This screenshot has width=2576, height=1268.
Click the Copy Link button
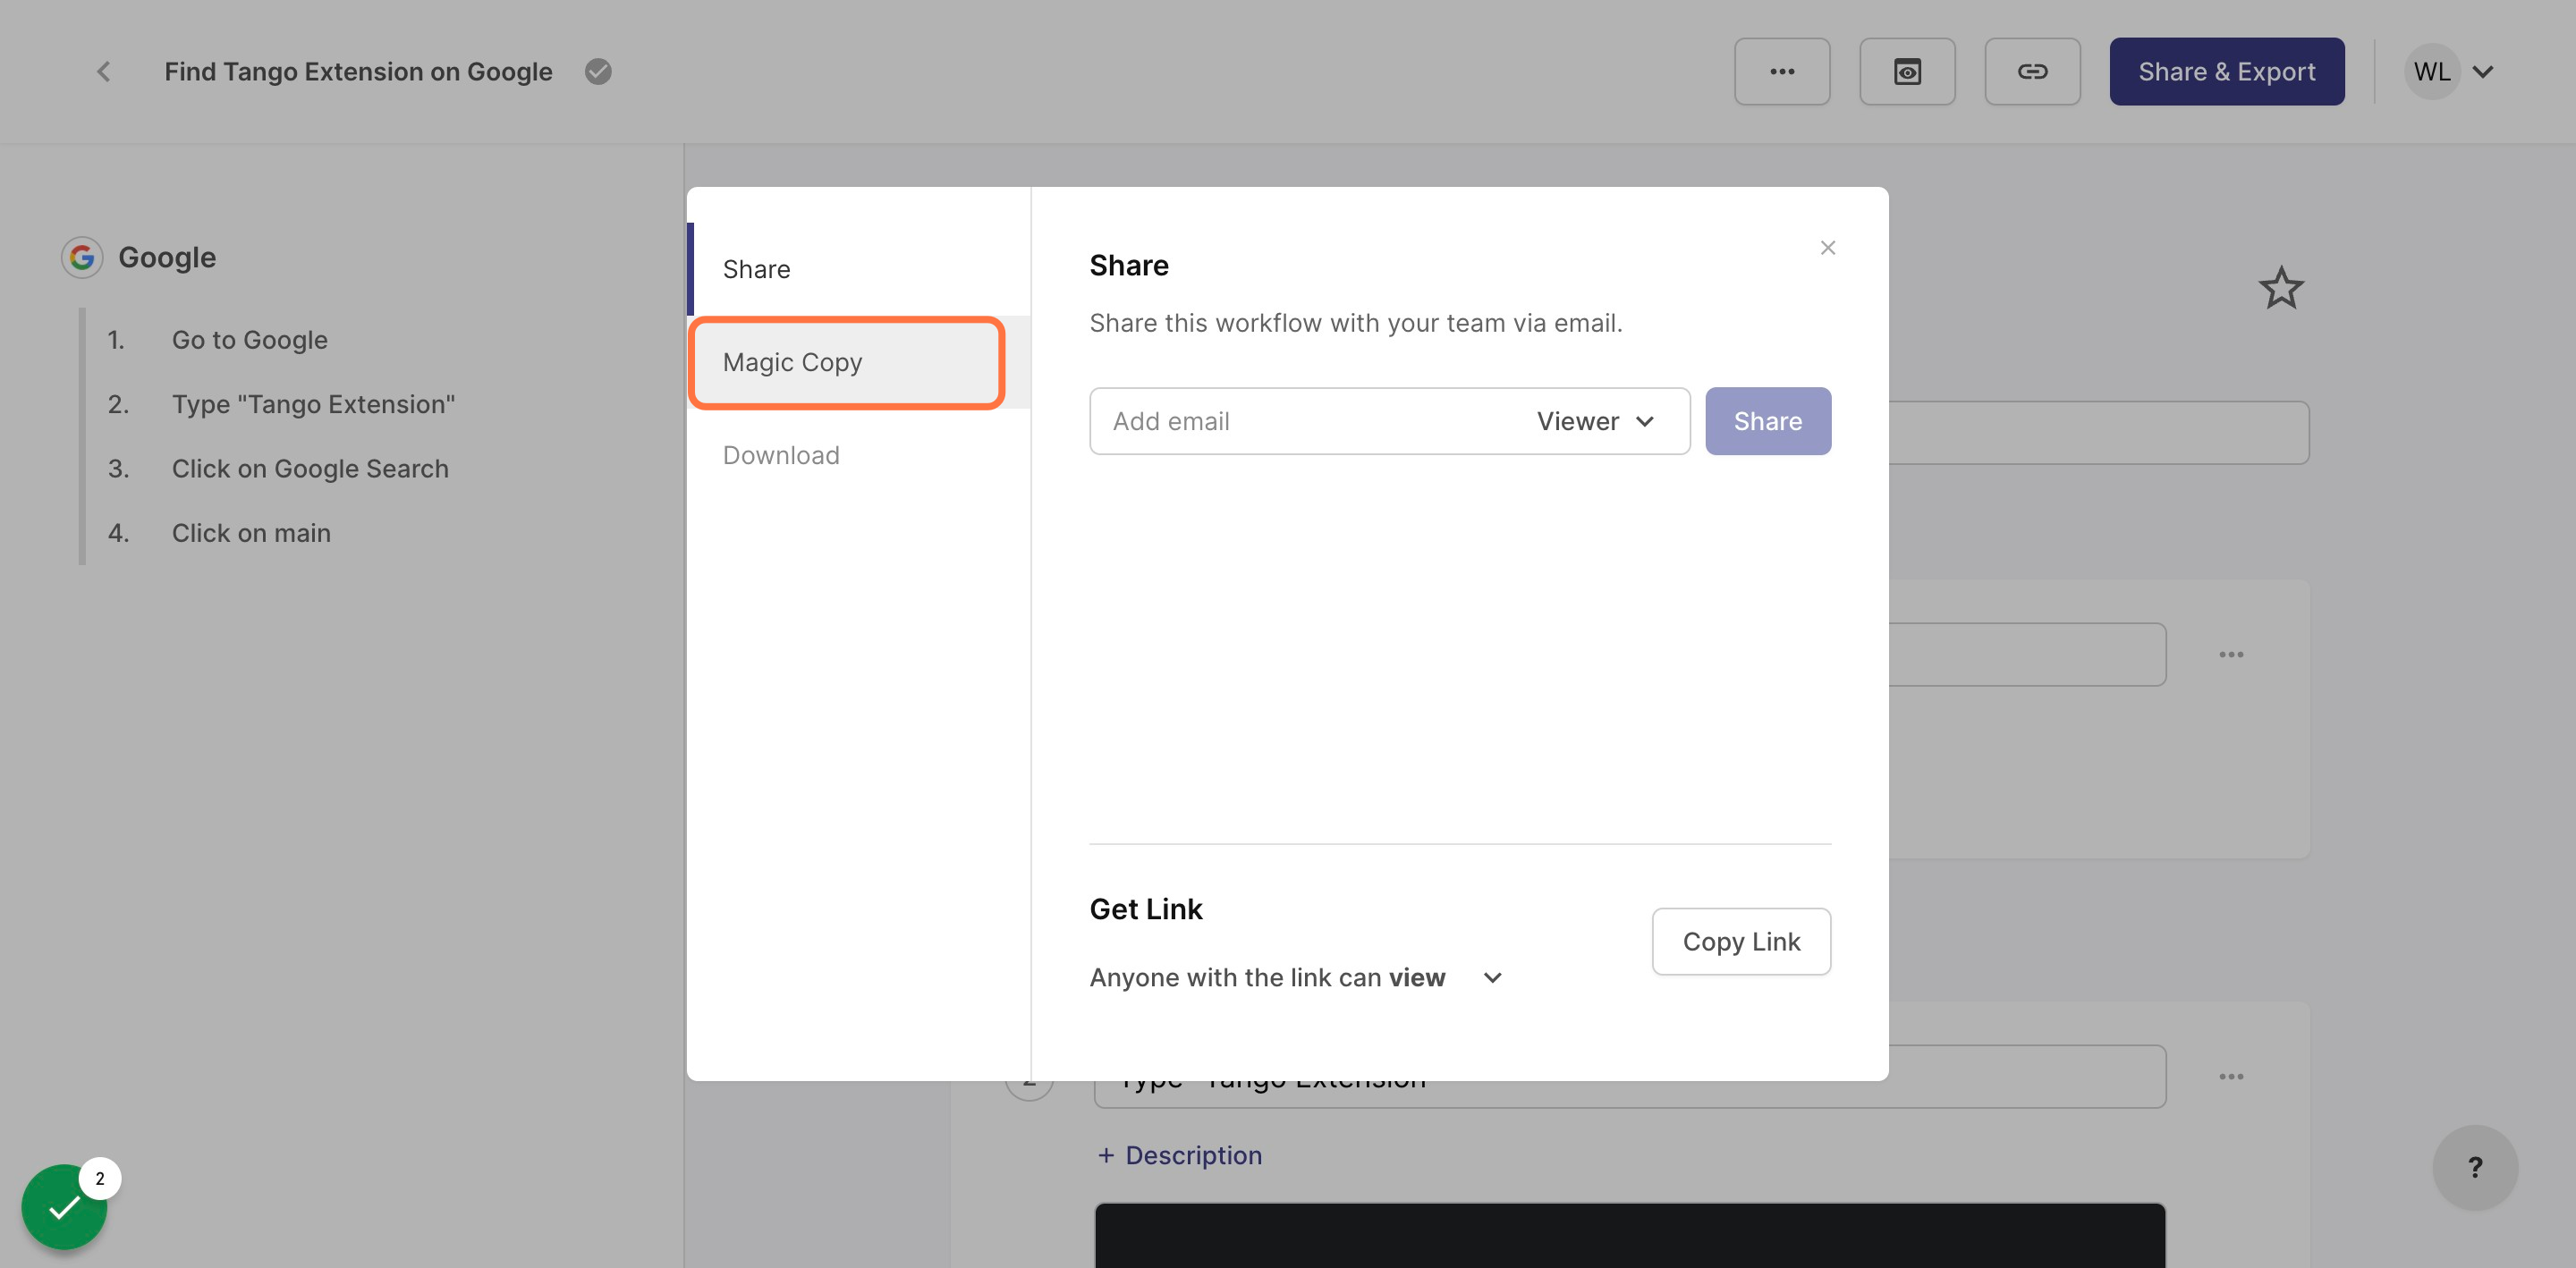(1740, 941)
